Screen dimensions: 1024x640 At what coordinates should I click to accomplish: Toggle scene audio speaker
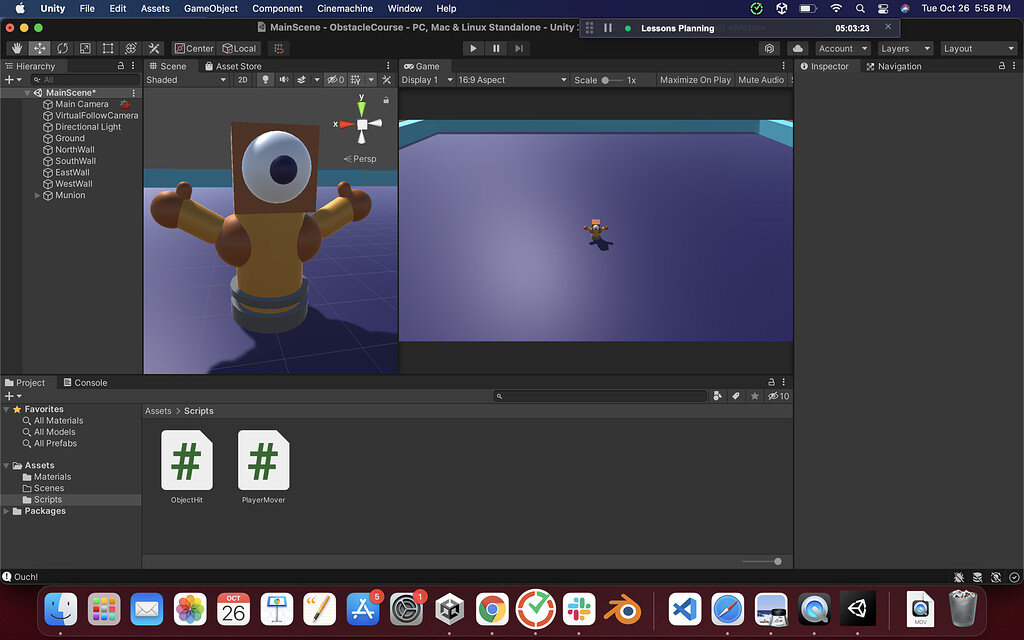[x=283, y=80]
